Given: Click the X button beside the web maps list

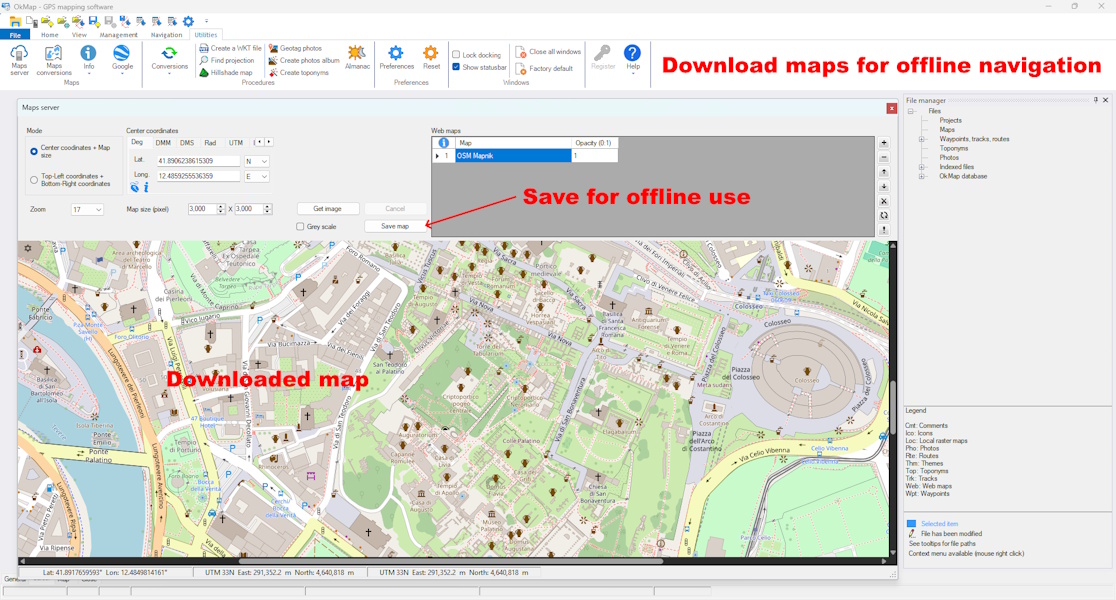Looking at the screenshot, I should (x=884, y=201).
